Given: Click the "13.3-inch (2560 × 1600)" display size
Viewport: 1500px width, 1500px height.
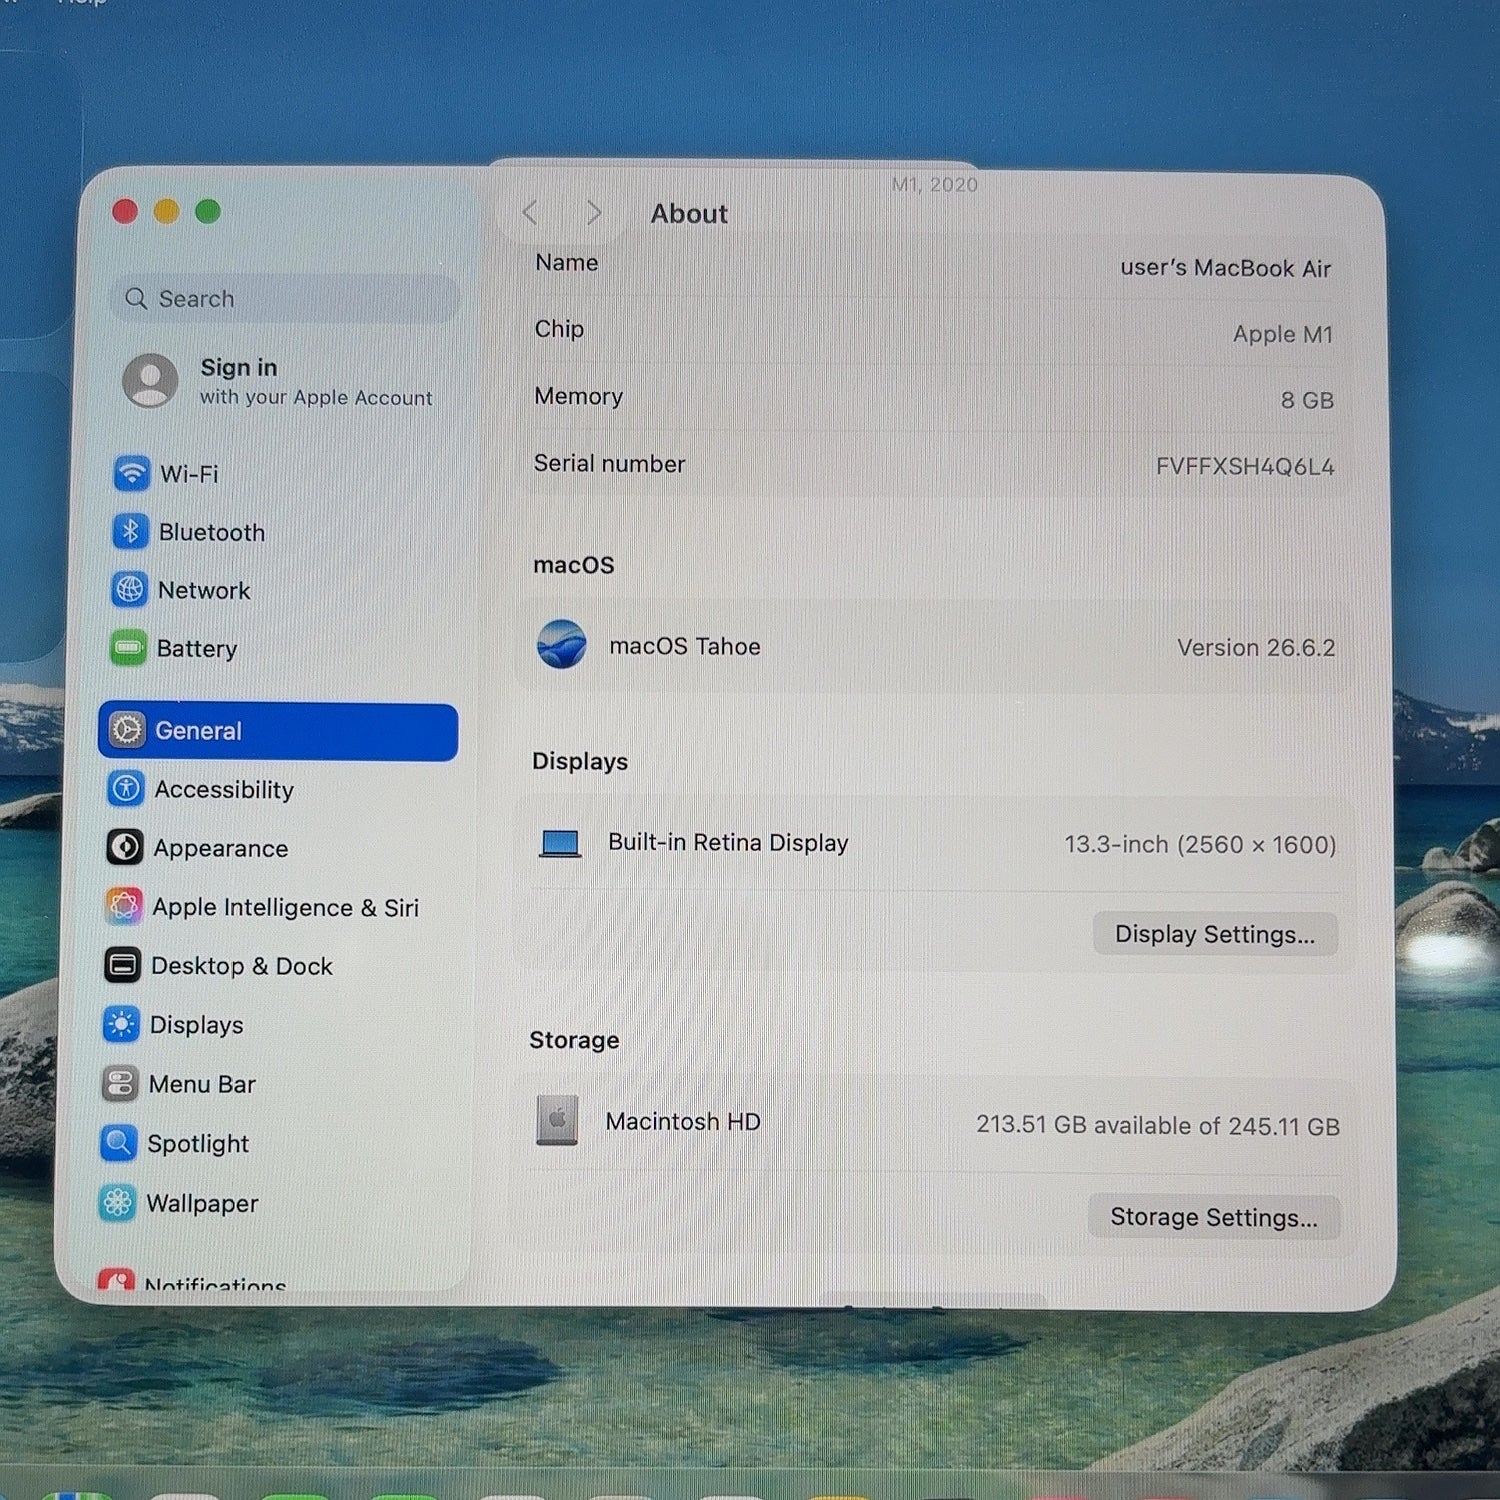Looking at the screenshot, I should (1200, 845).
